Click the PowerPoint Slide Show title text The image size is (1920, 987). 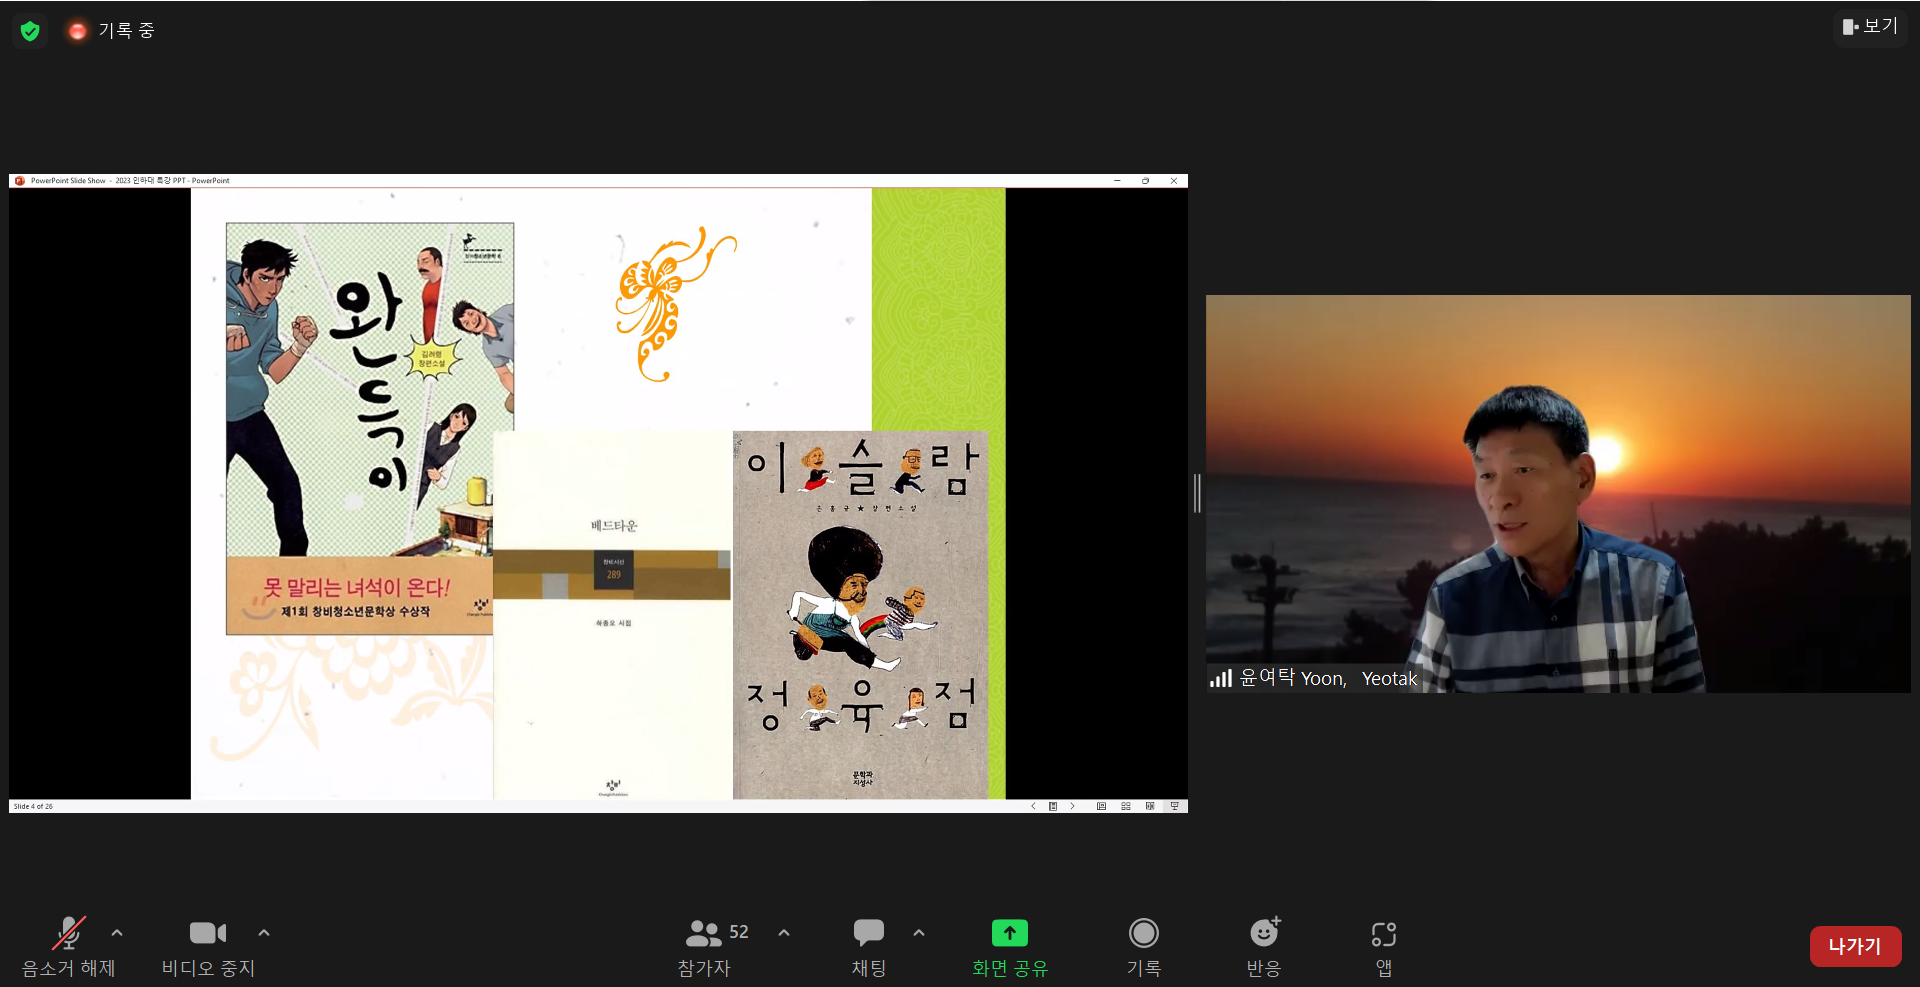(x=130, y=181)
